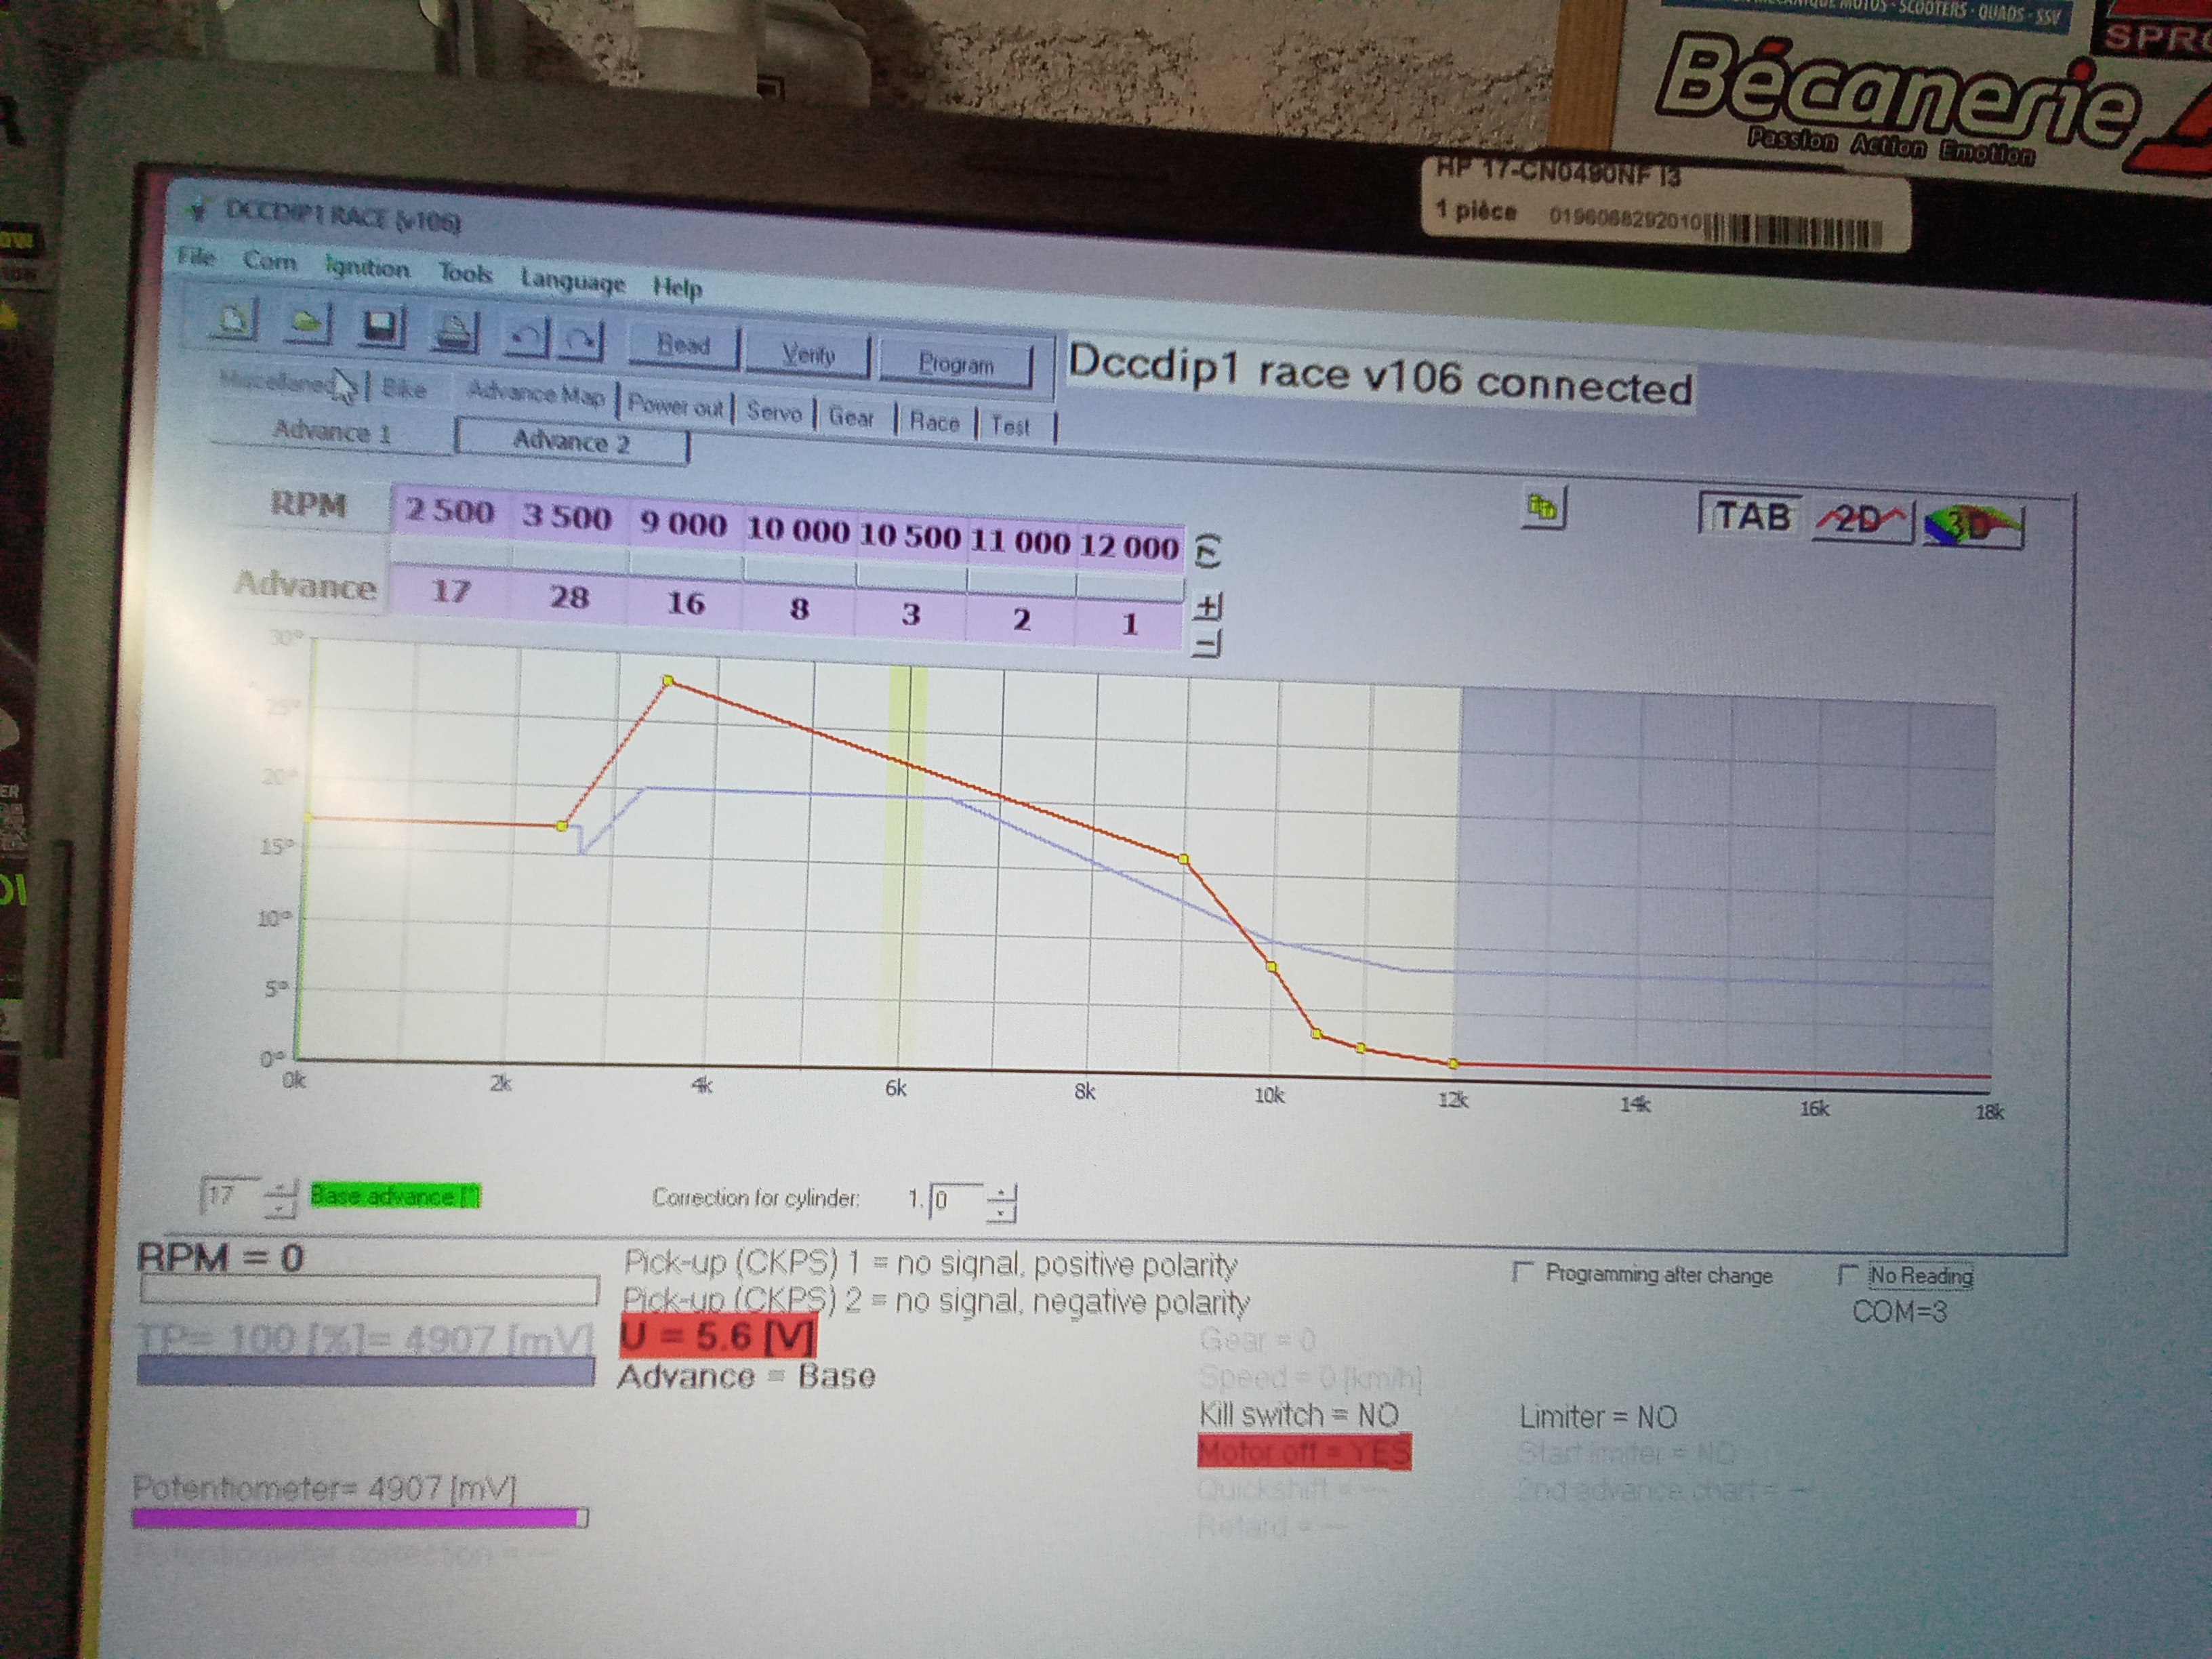
Task: Select the 2 500 RPM cell
Action: [x=449, y=511]
